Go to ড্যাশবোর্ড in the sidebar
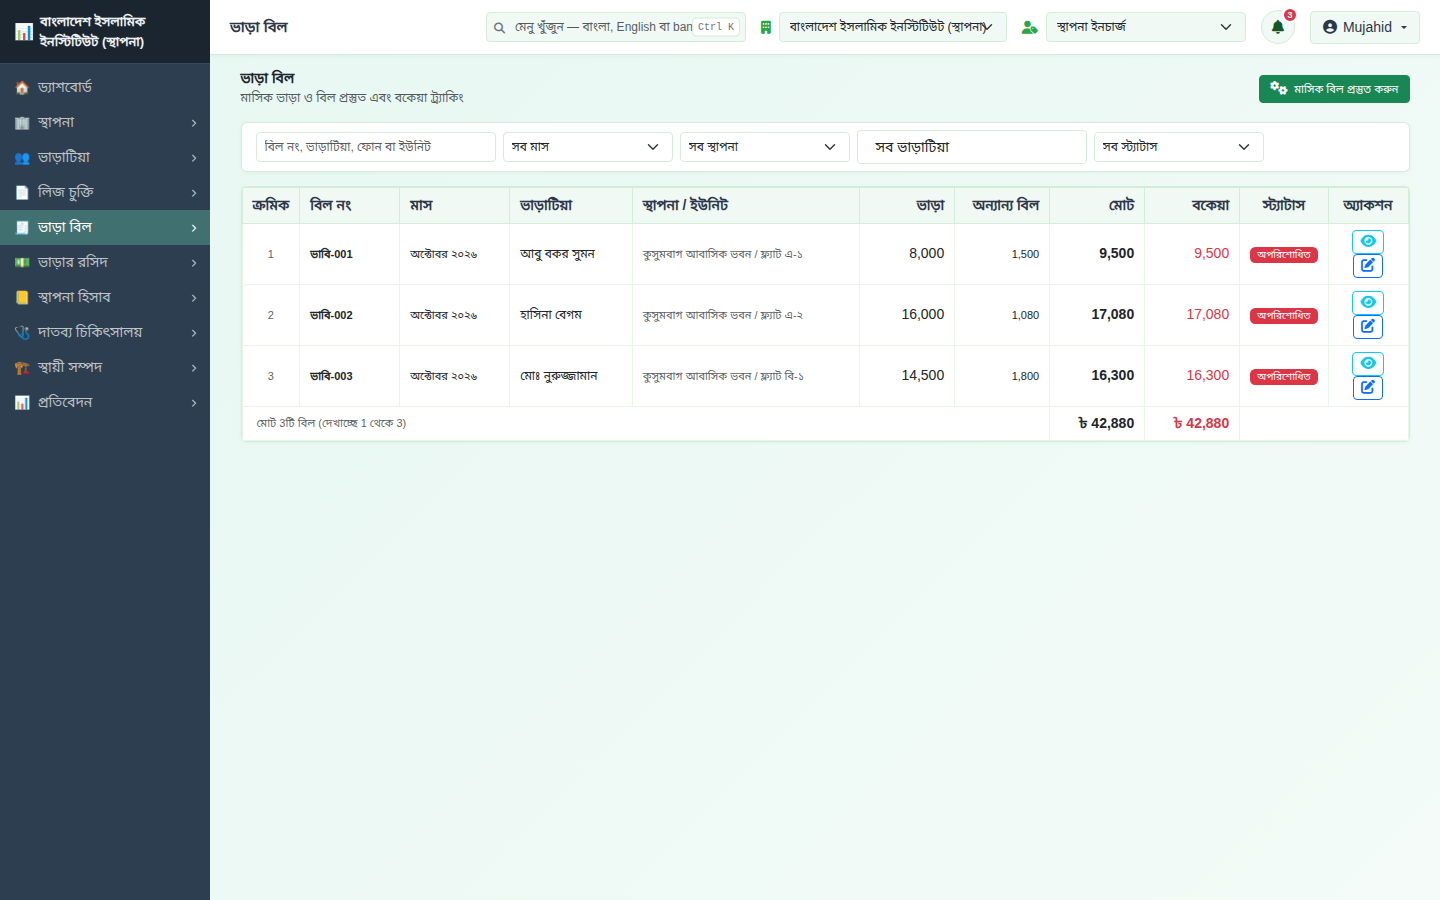Image resolution: width=1440 pixels, height=900 pixels. coord(105,87)
